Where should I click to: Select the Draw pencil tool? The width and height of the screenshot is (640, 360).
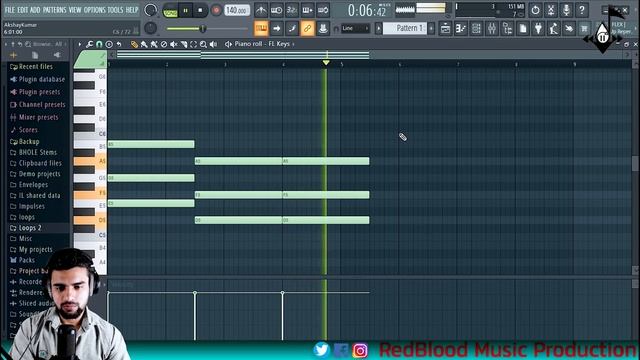(134, 44)
